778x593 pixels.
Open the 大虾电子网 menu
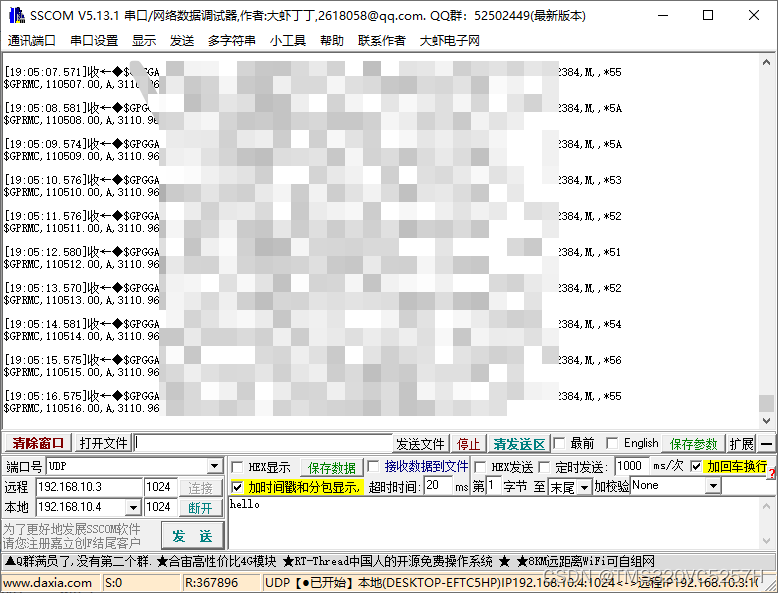pos(450,41)
